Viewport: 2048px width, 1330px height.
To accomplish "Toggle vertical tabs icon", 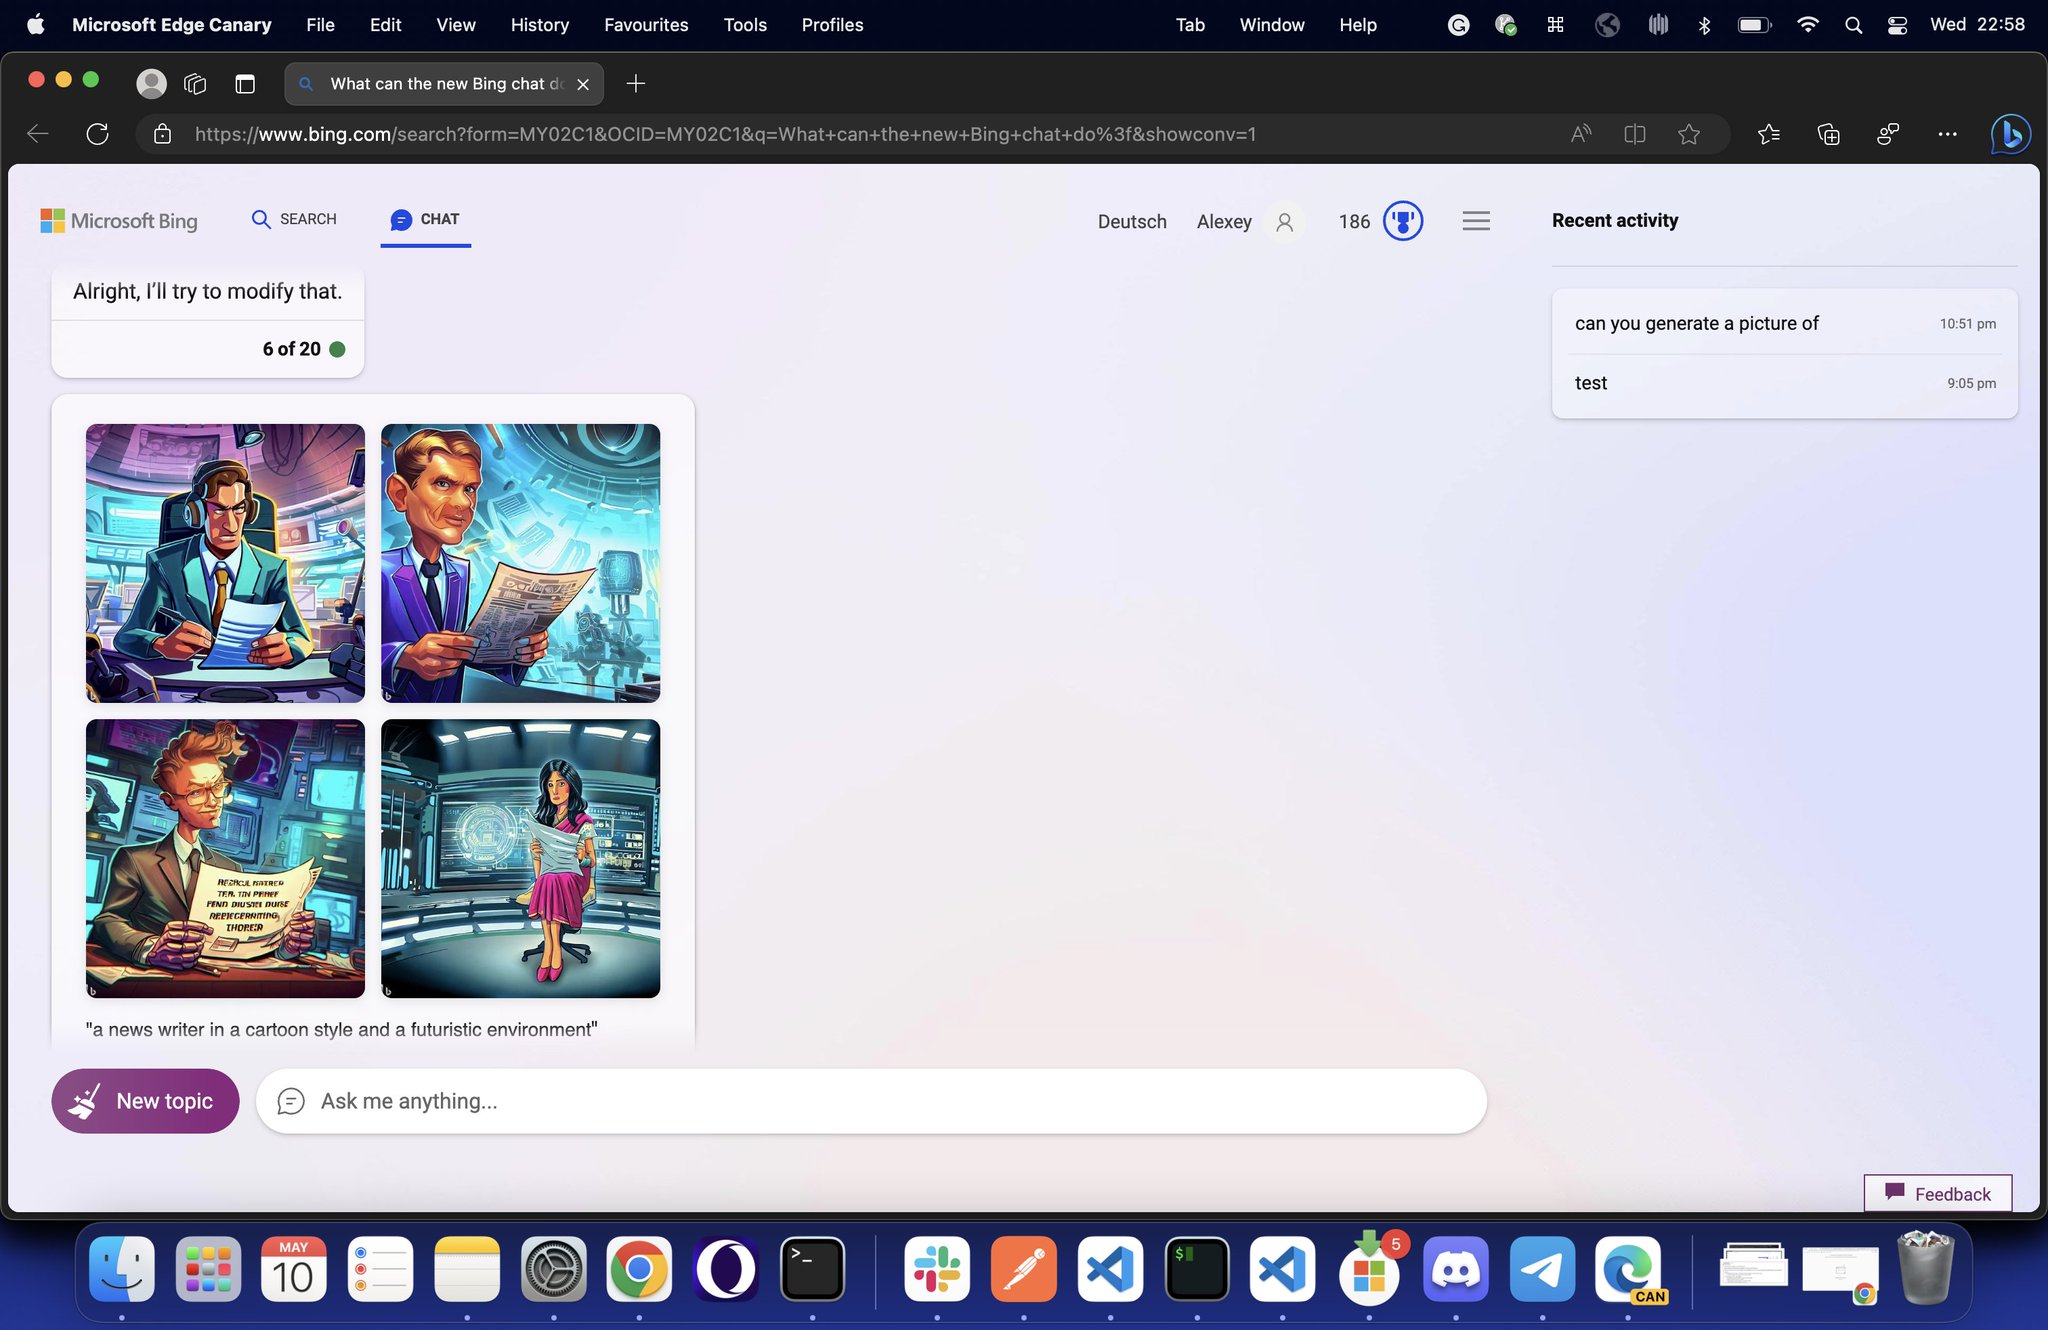I will (x=245, y=84).
